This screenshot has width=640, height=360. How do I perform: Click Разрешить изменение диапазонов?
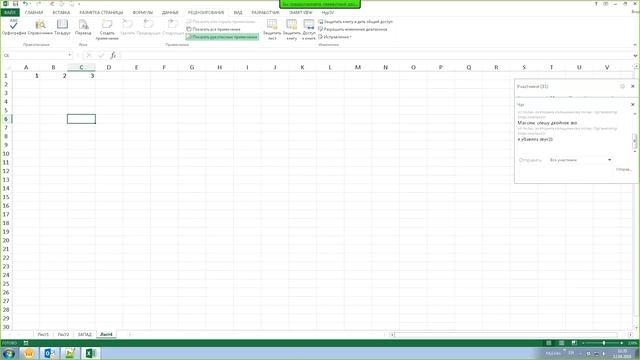coord(352,29)
